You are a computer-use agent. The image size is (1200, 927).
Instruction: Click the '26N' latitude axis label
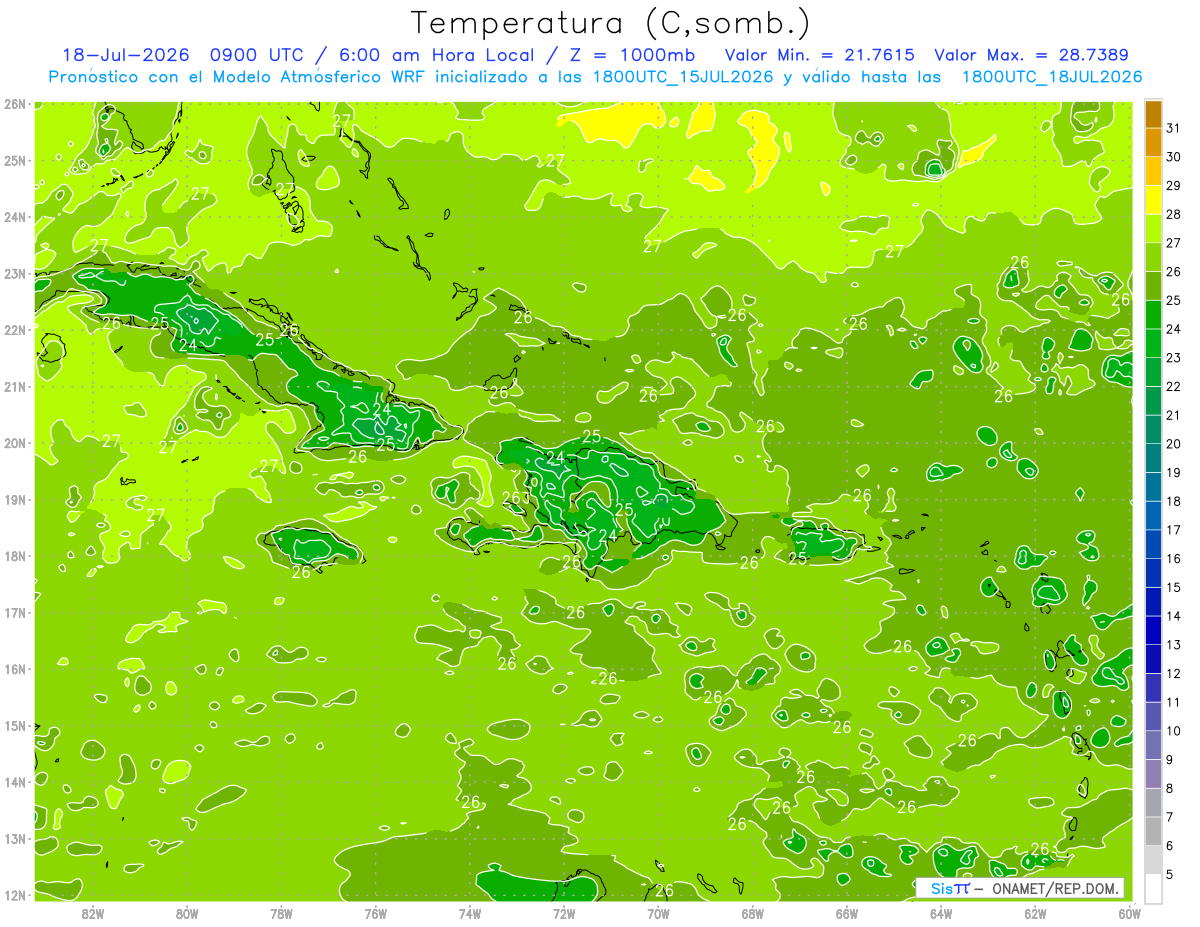[x=13, y=103]
